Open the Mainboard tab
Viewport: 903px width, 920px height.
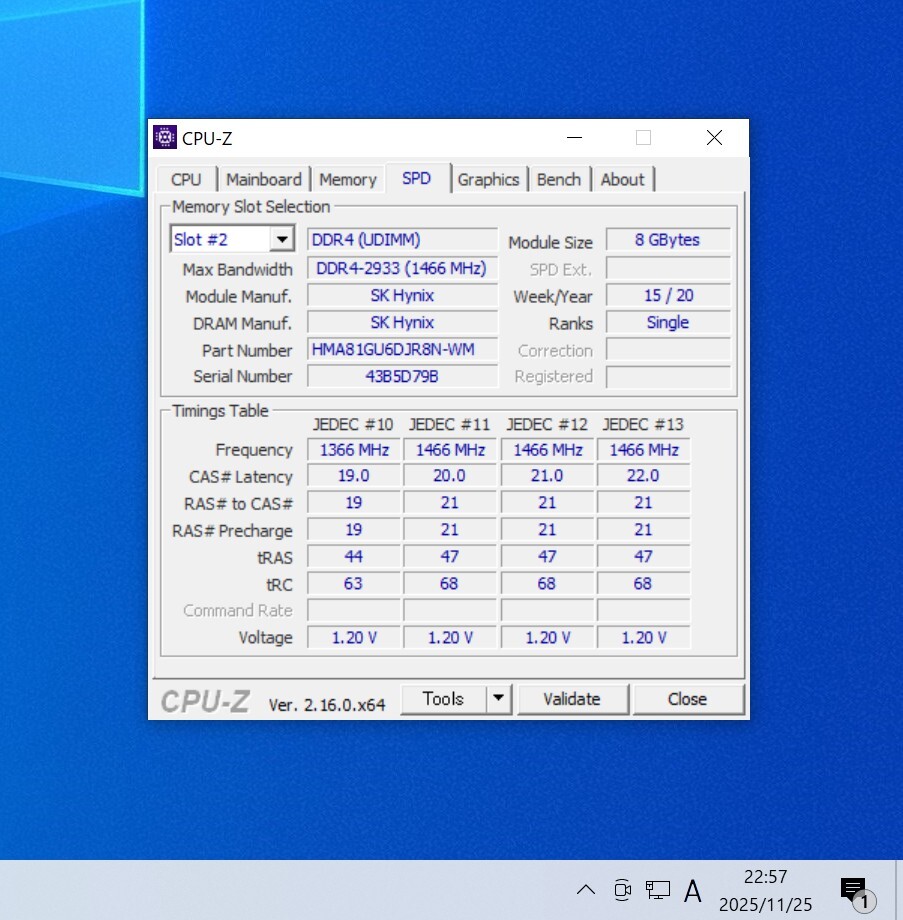(263, 180)
